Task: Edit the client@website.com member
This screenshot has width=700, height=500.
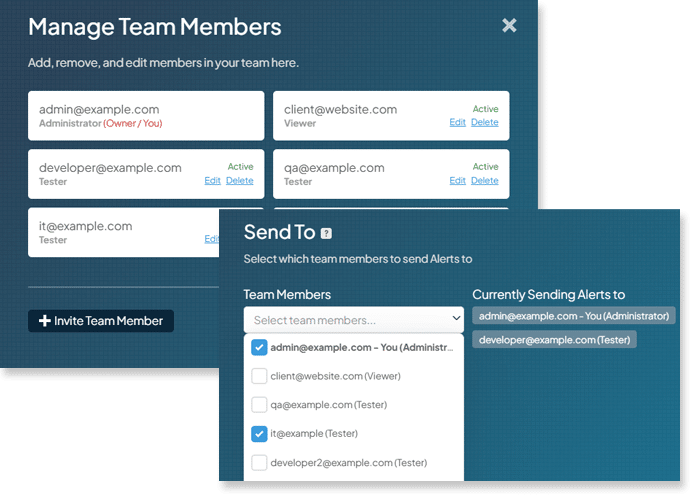Action: [457, 122]
